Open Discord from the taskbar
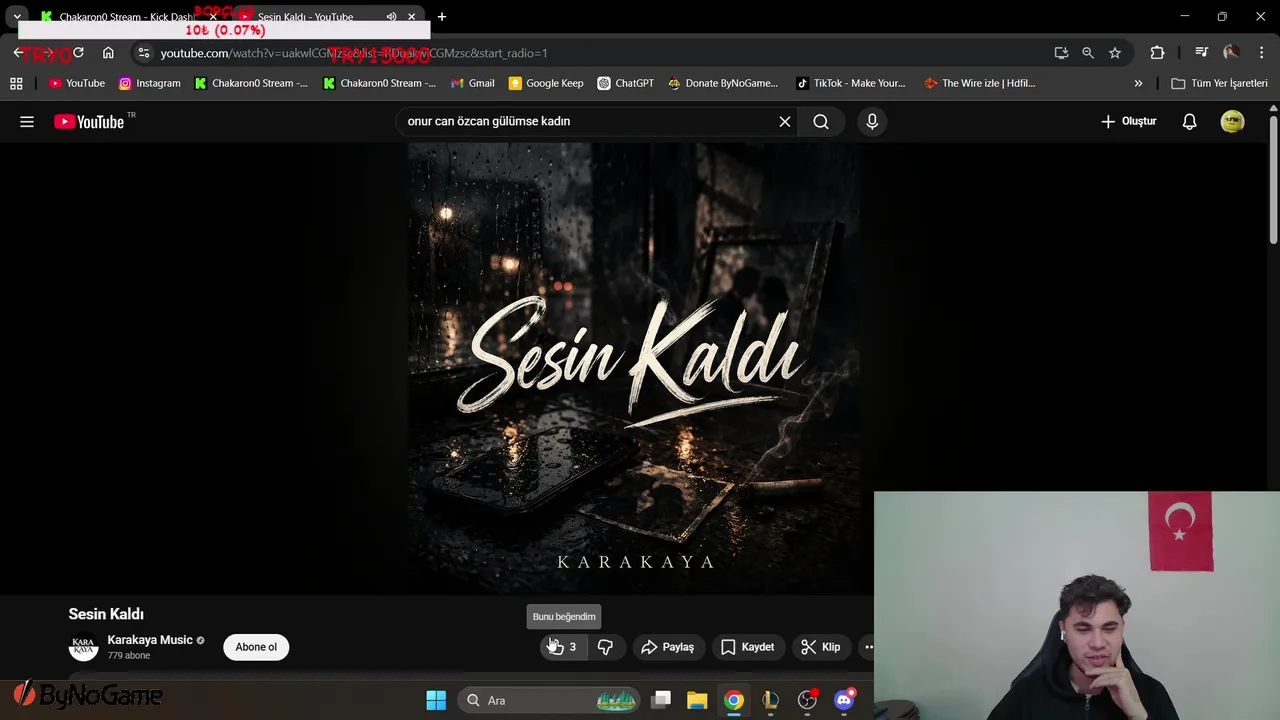Screen dimensions: 1280x720 tap(844, 700)
